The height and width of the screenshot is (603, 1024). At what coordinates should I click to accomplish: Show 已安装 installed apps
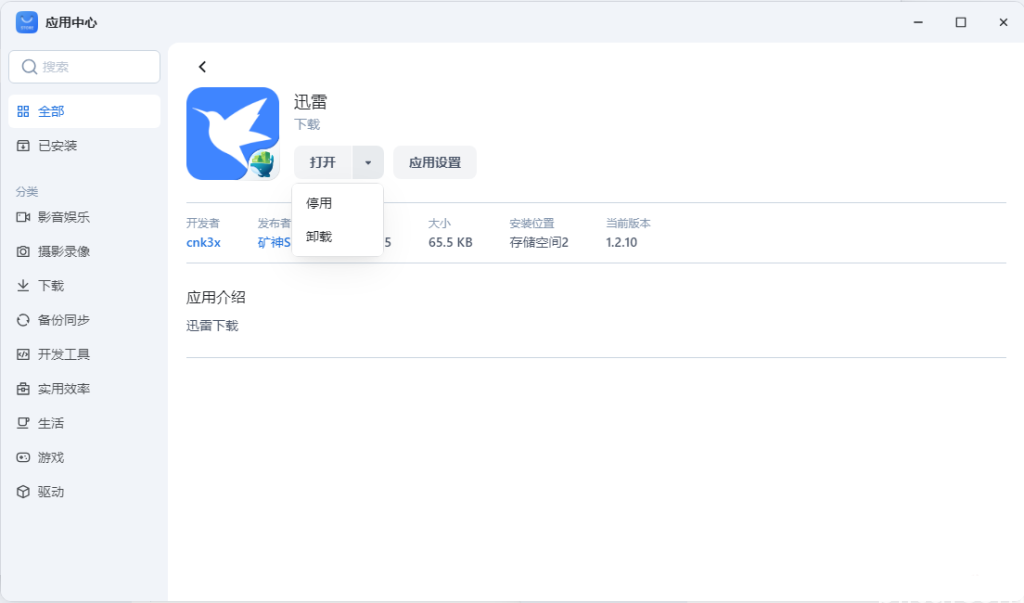point(57,146)
